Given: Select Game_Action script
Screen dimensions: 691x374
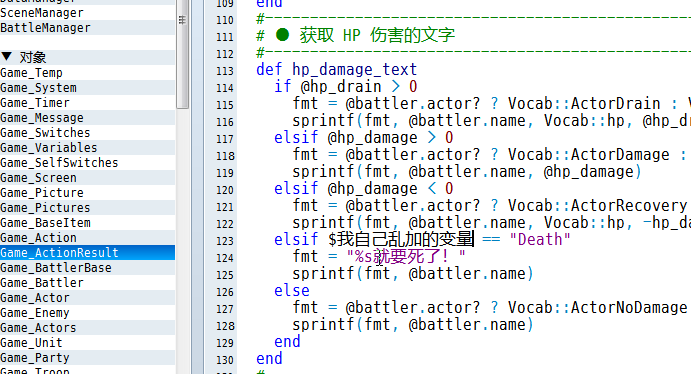Looking at the screenshot, I should pos(38,237).
